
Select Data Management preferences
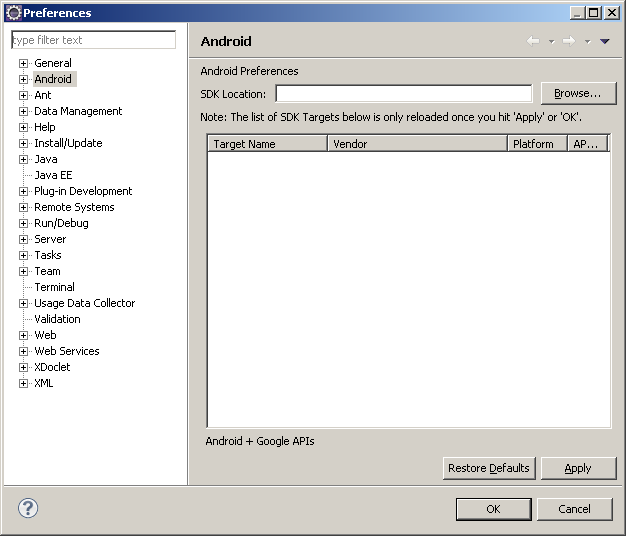pyautogui.click(x=78, y=111)
